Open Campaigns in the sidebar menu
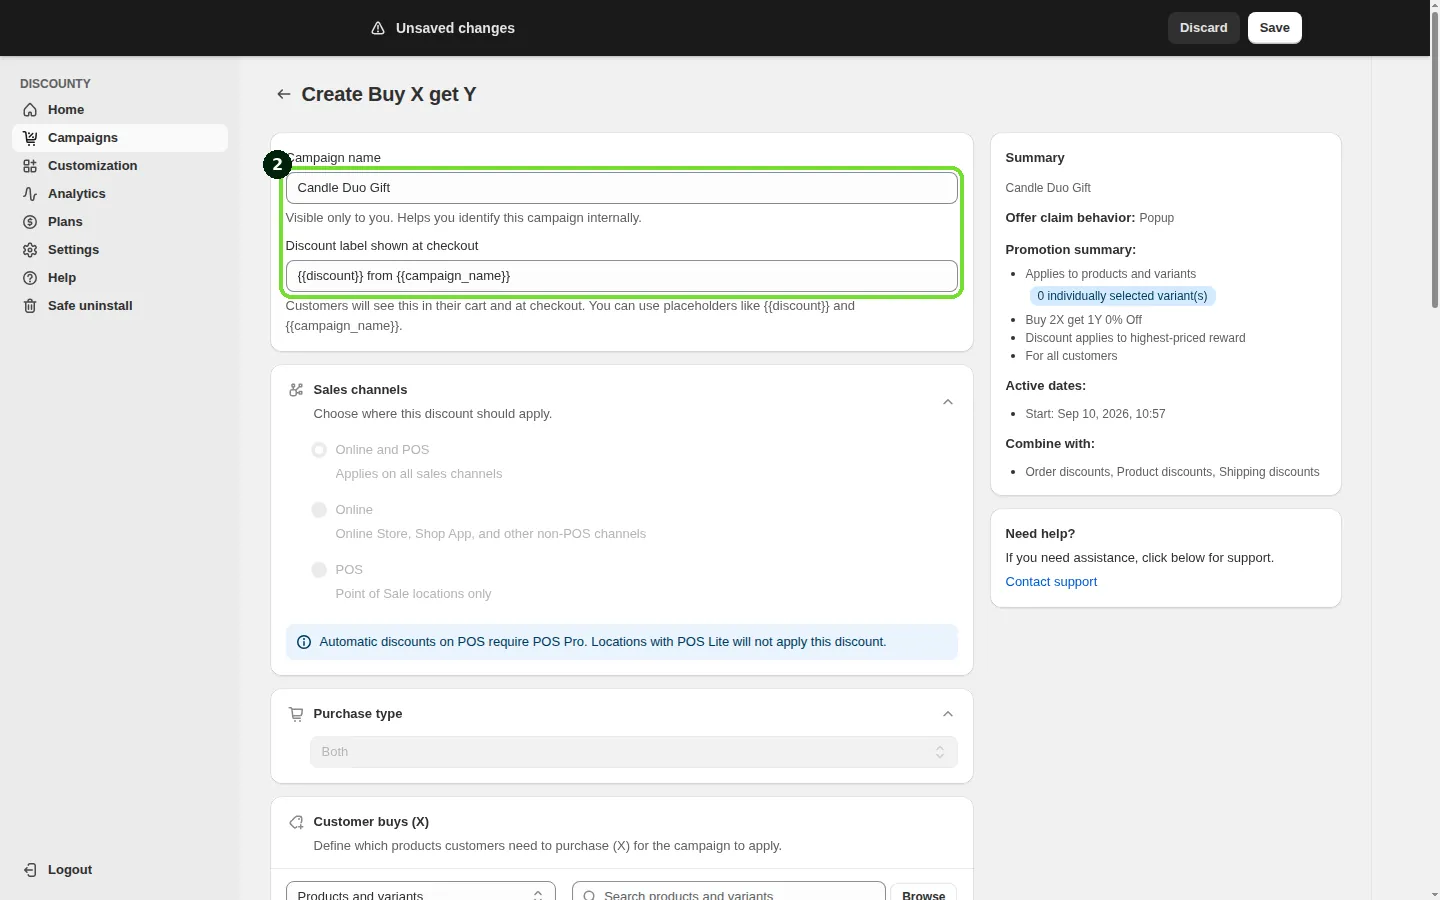This screenshot has height=900, width=1440. [120, 138]
